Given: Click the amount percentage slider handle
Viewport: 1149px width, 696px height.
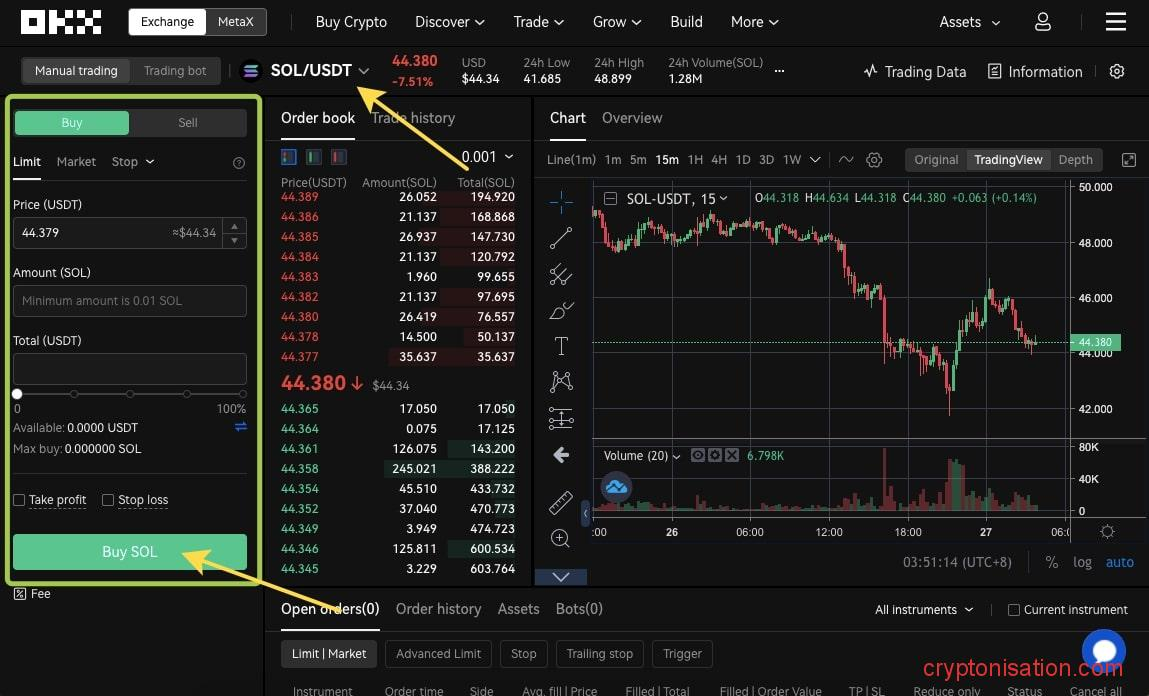Looking at the screenshot, I should [x=17, y=394].
